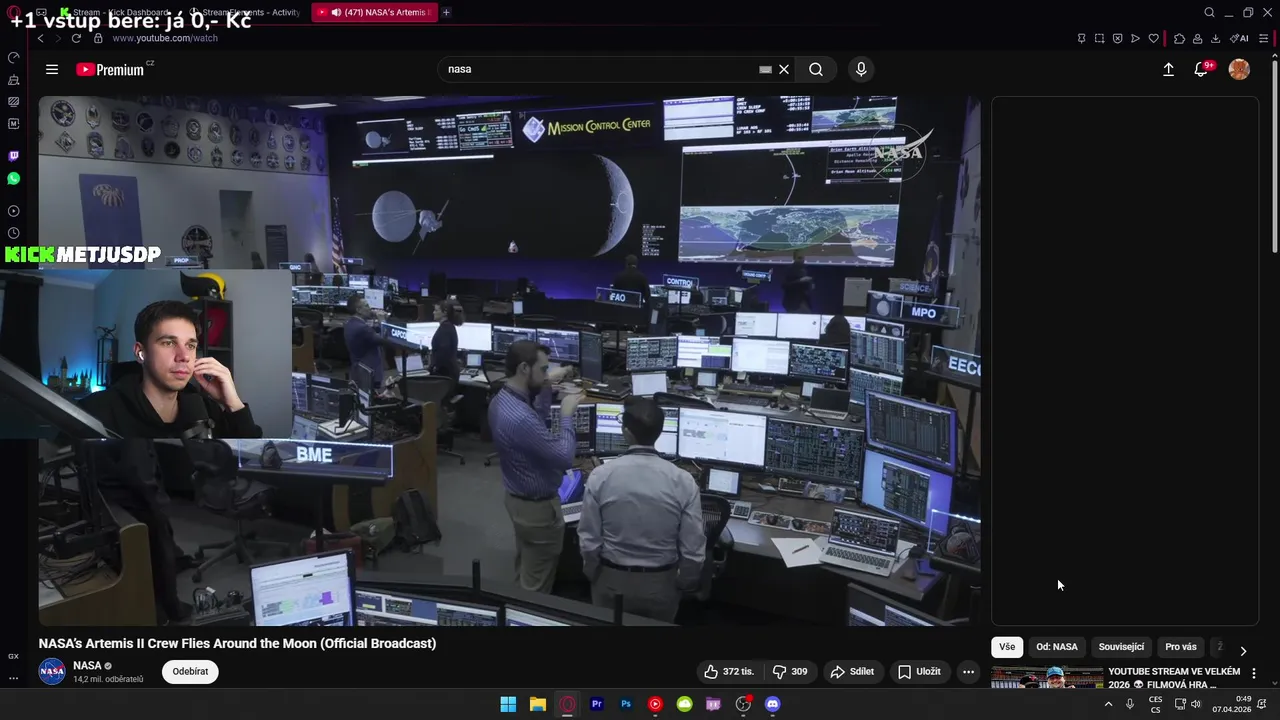Reload the page with the browser refresh button
1280x720 pixels.
pos(76,38)
